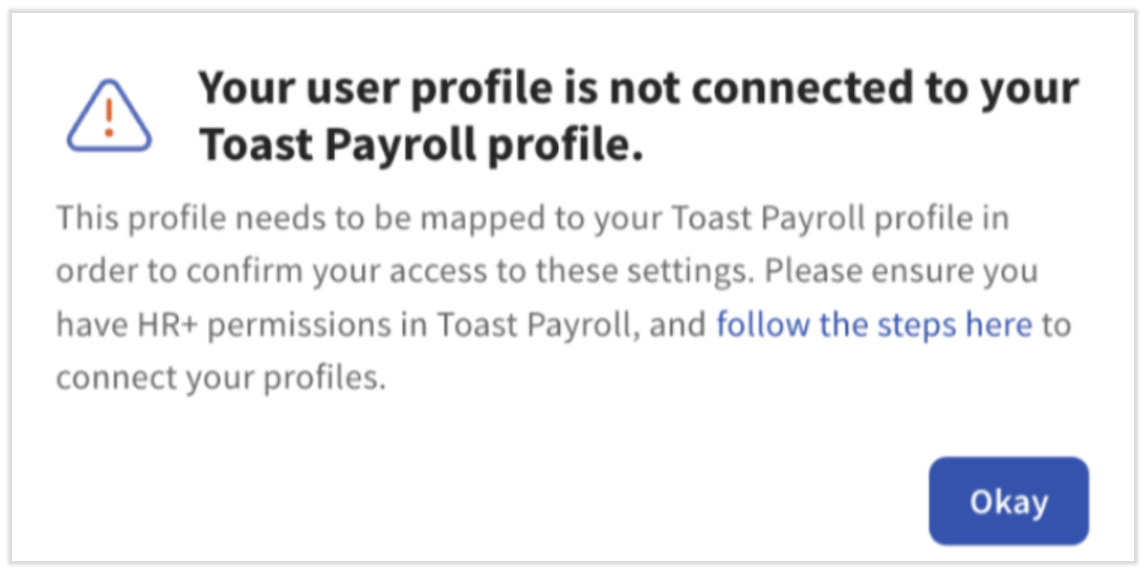Screen dimensions: 1148x576
Task: Confirm the profile warning by pressing Okay
Action: (x=1007, y=501)
